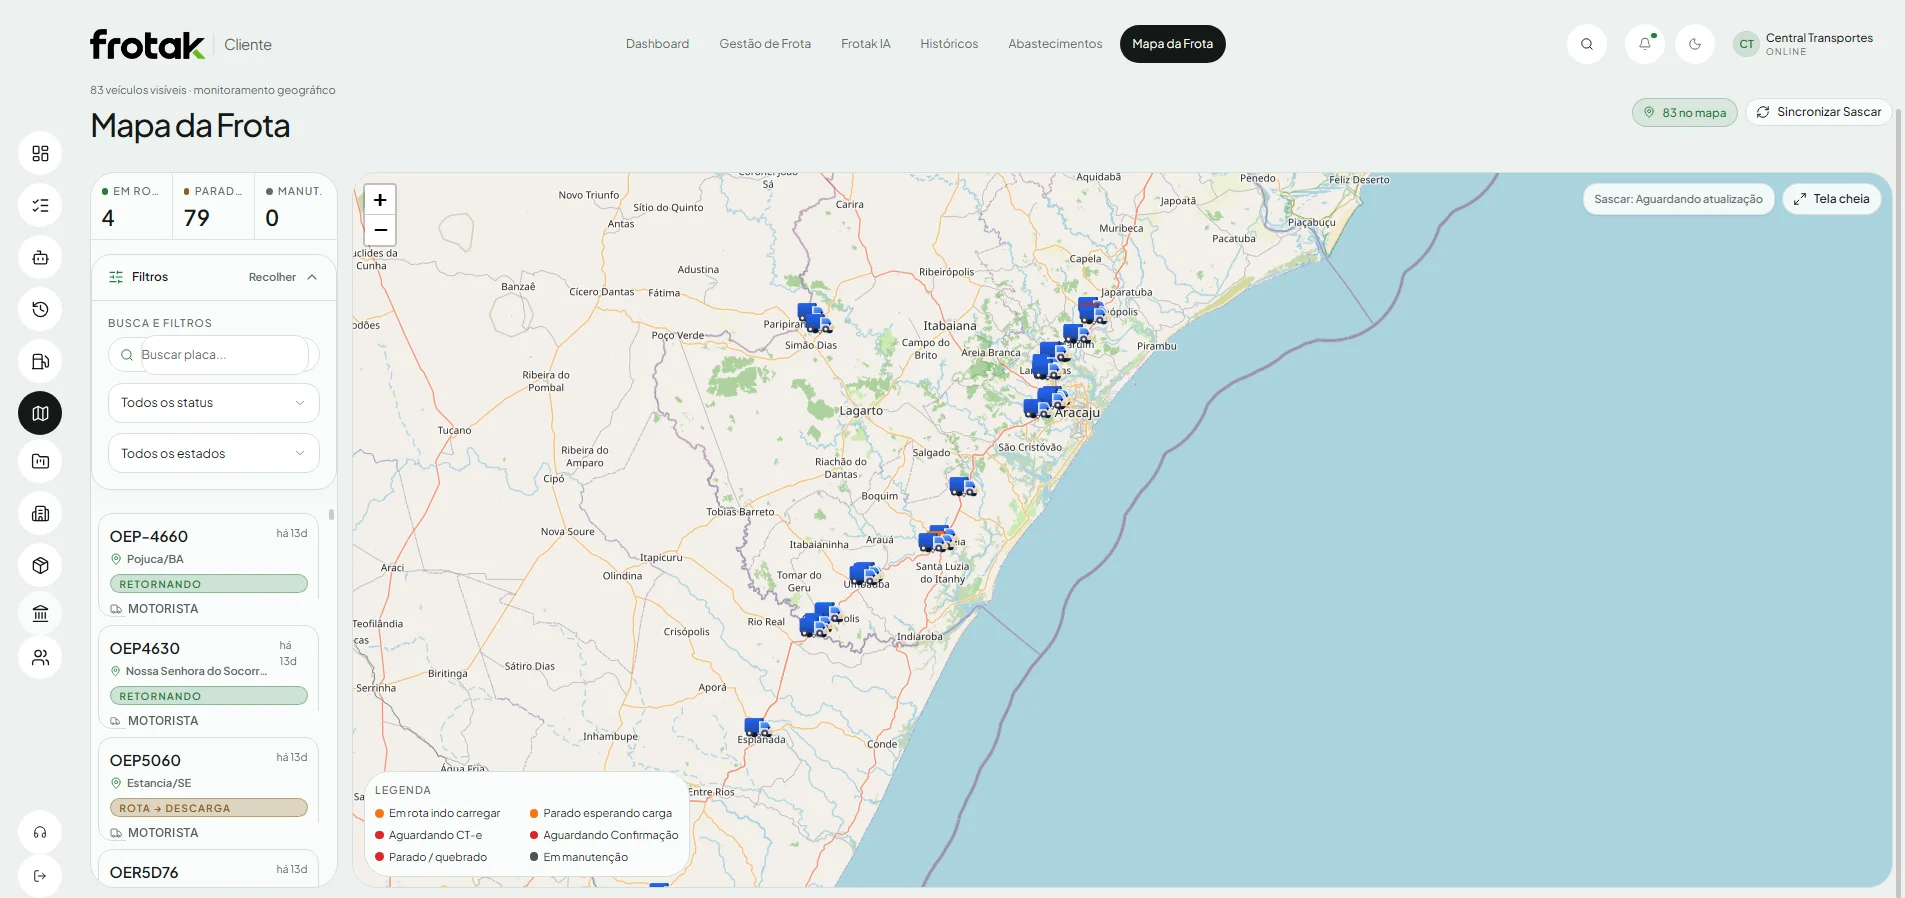
Task: Open Central Transportes user profile
Action: (x=1804, y=44)
